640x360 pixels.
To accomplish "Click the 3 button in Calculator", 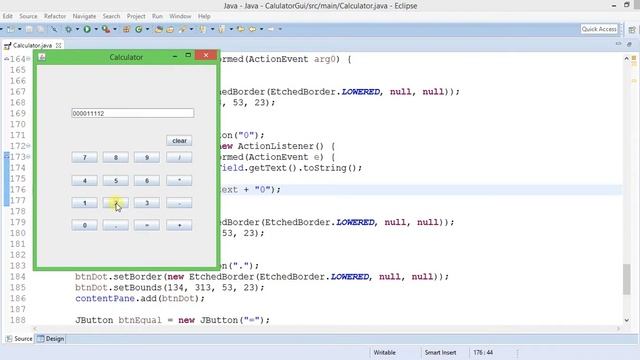I will coord(147,203).
